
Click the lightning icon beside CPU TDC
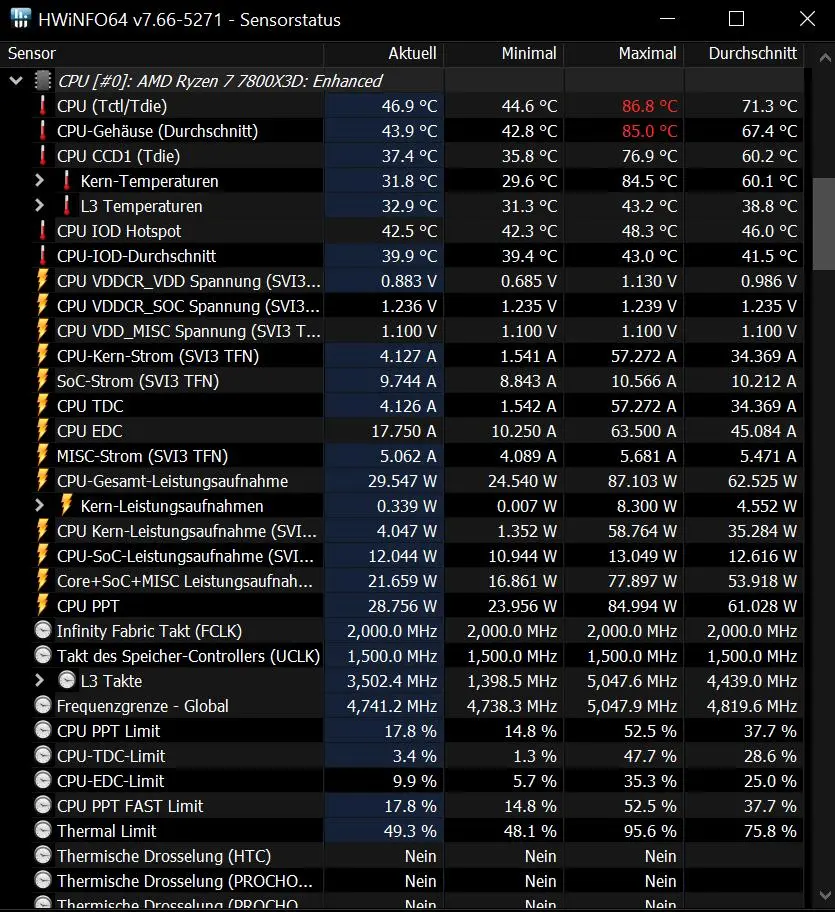(42, 405)
